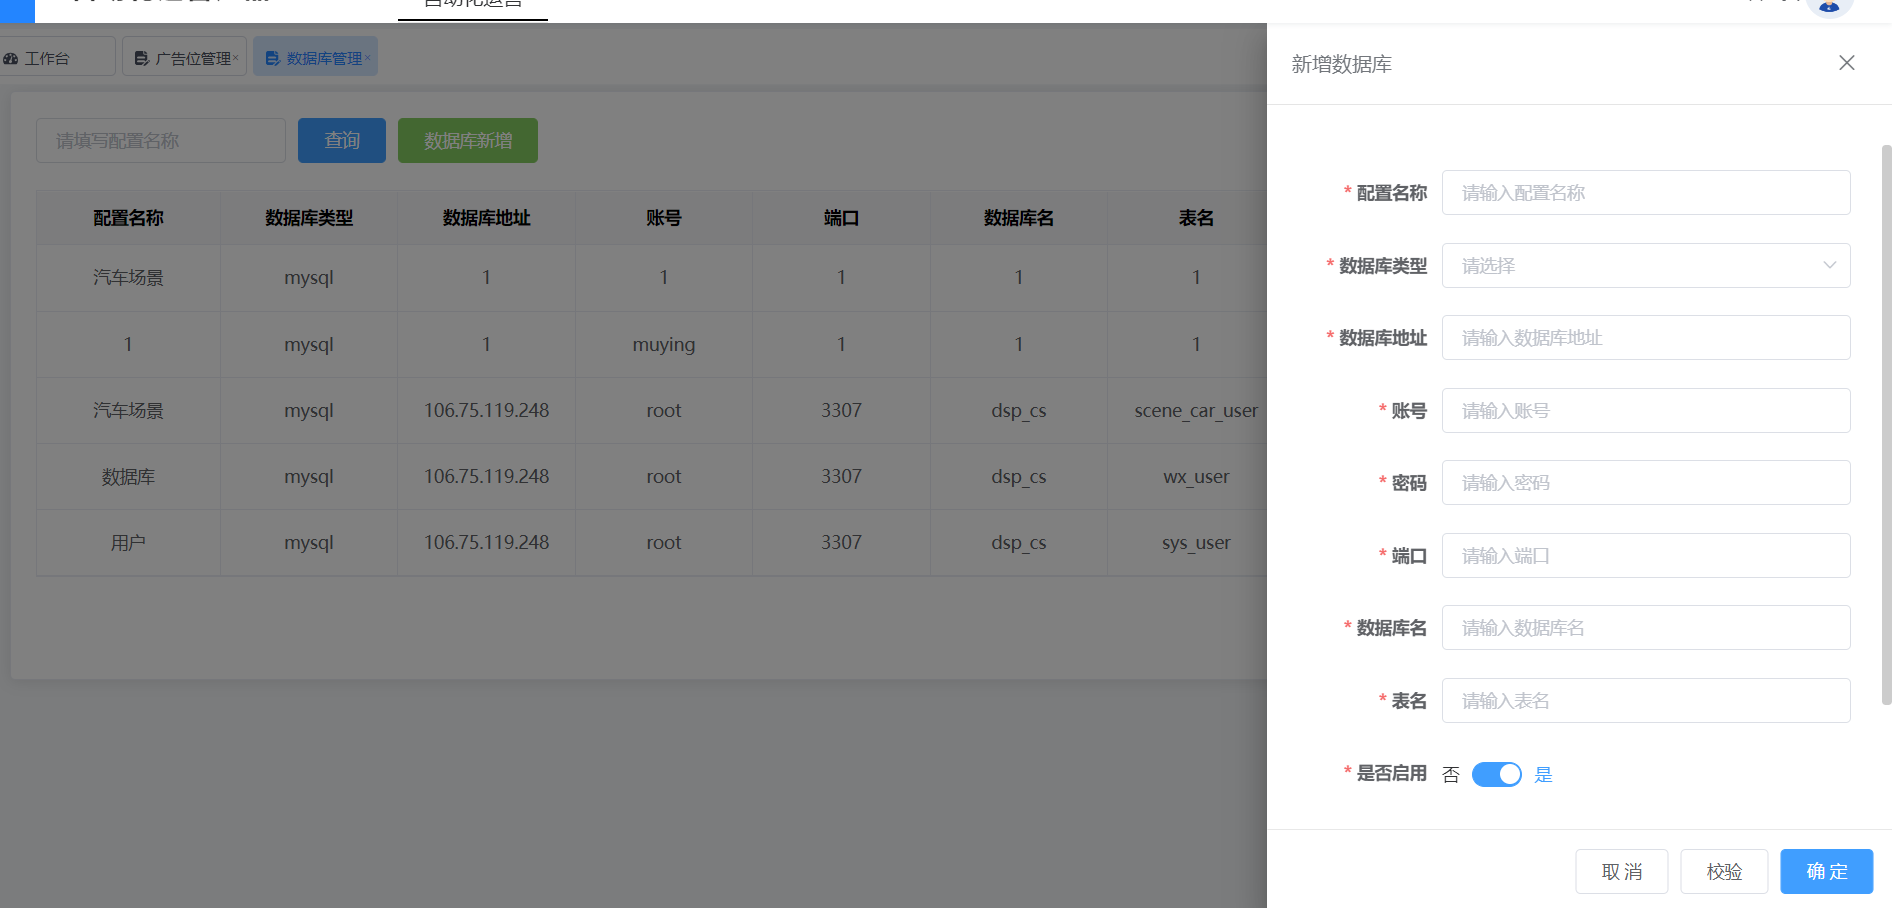Screen dimensions: 1892x908
Task: Confirm with the 确定 button
Action: click(1826, 871)
